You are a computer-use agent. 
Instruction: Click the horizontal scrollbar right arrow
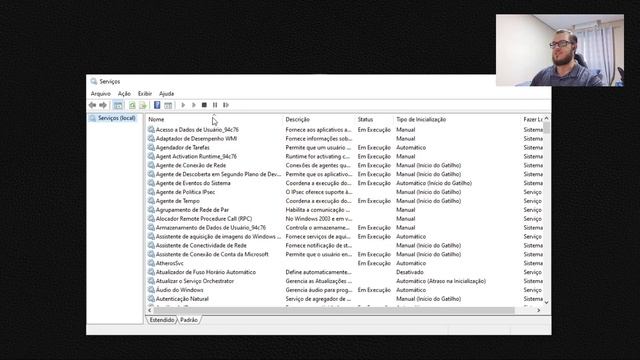(538, 310)
